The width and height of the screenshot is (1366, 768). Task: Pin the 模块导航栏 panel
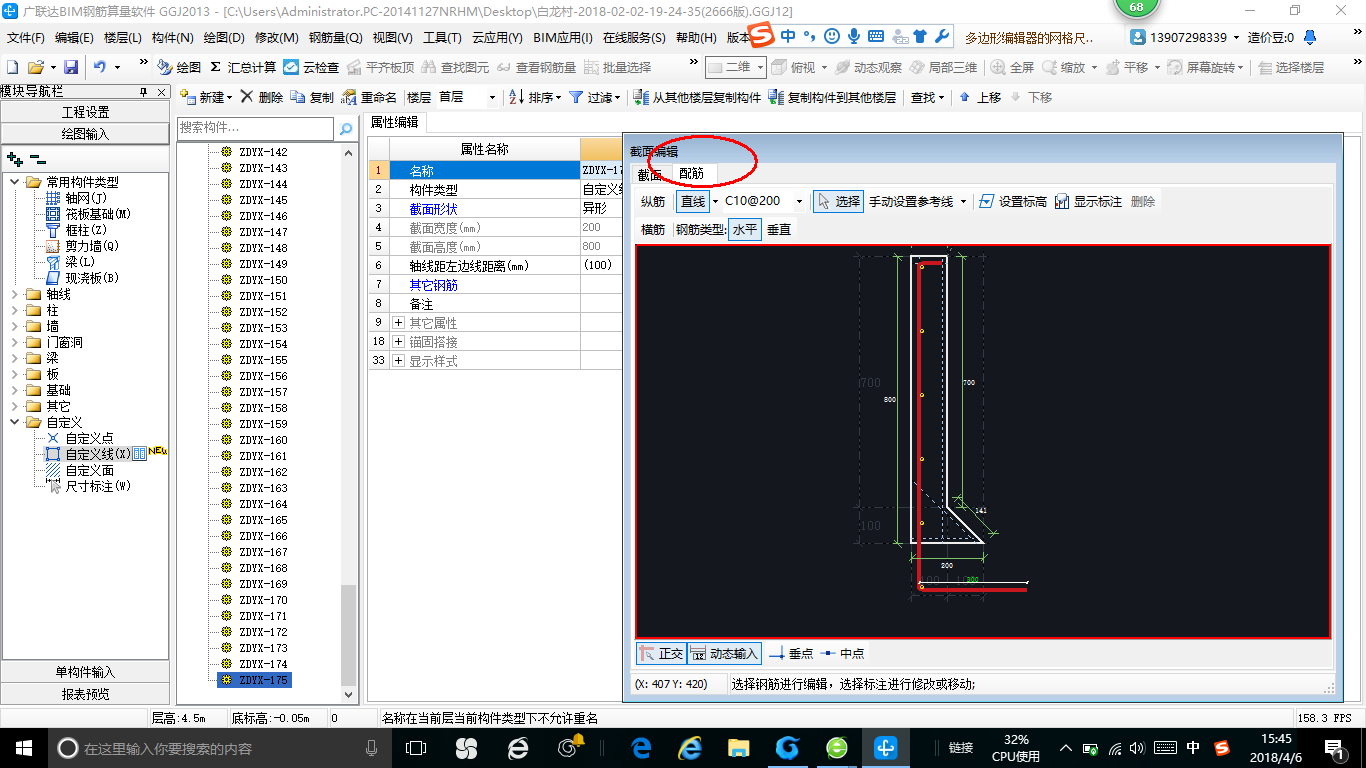click(x=143, y=91)
